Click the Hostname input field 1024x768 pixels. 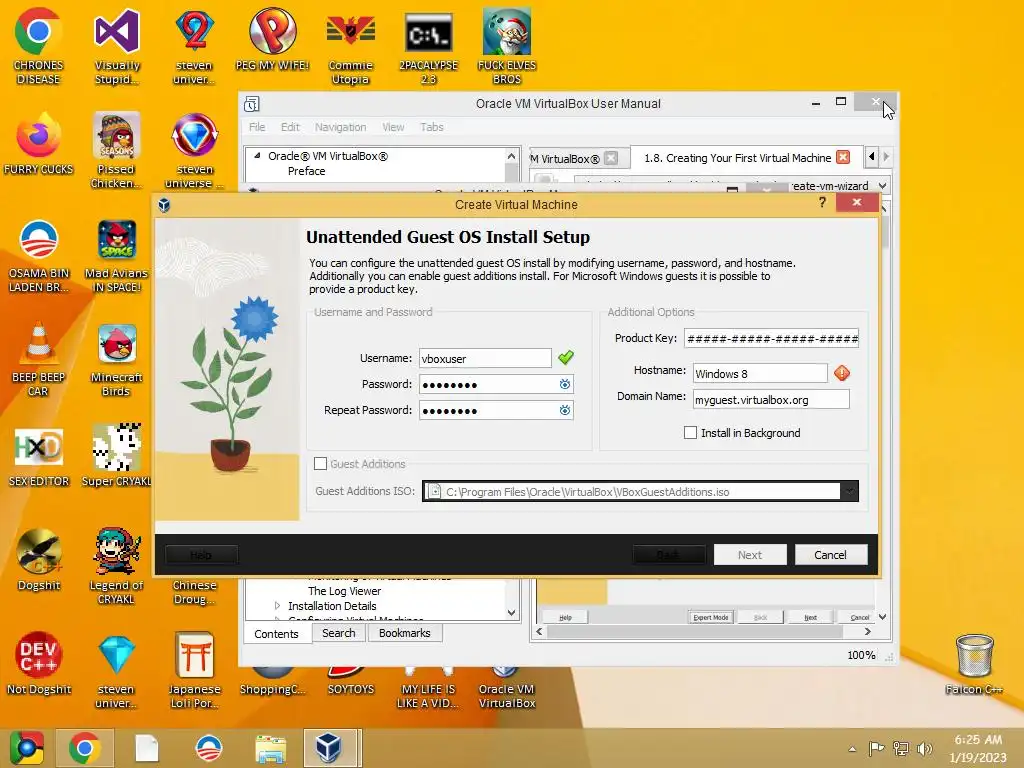760,374
